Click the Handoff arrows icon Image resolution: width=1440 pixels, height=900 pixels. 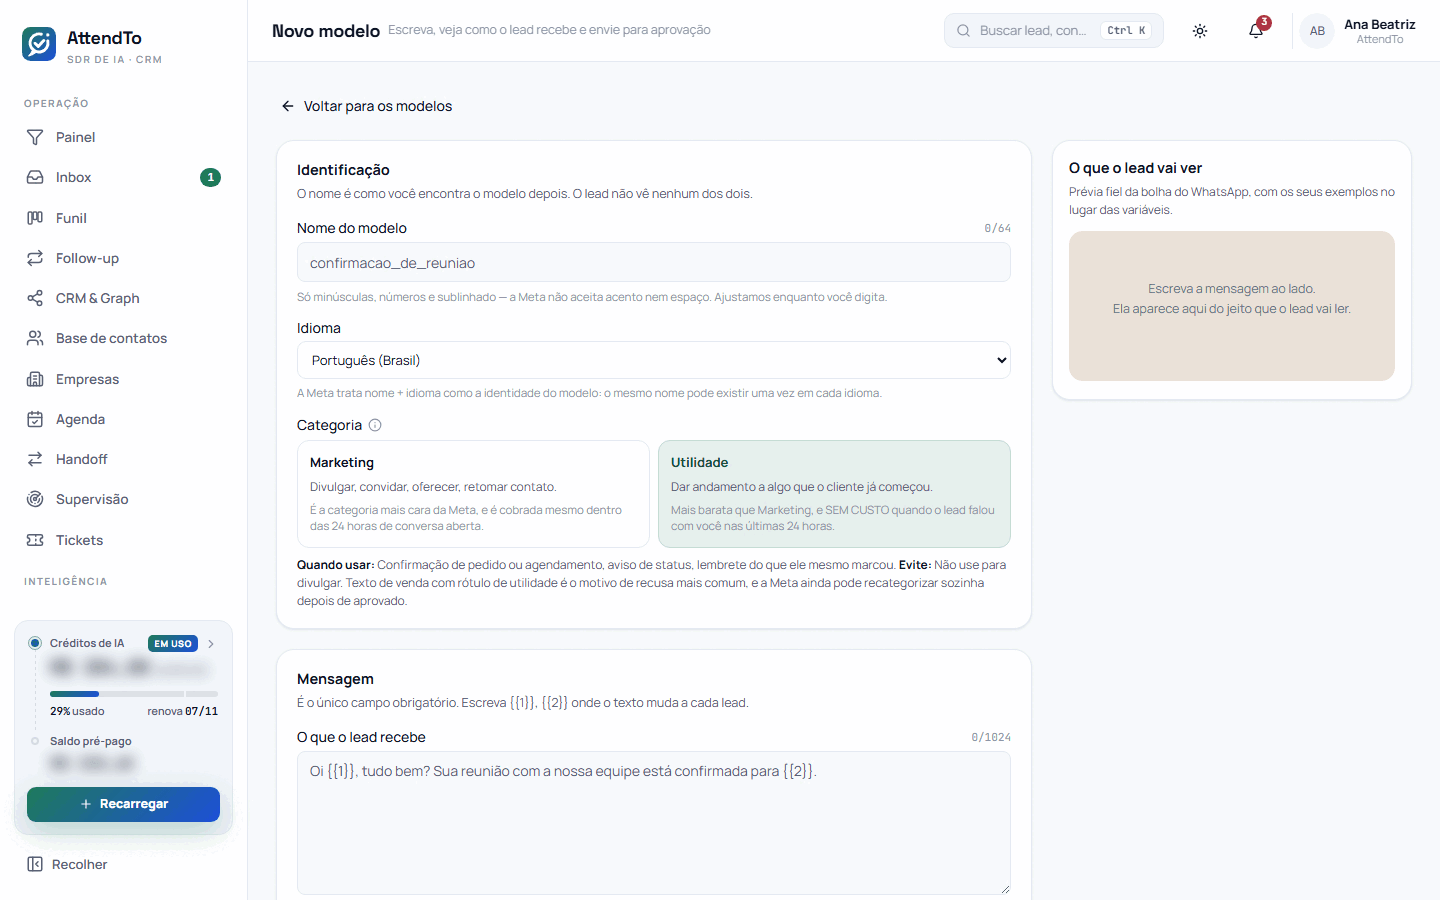[35, 459]
